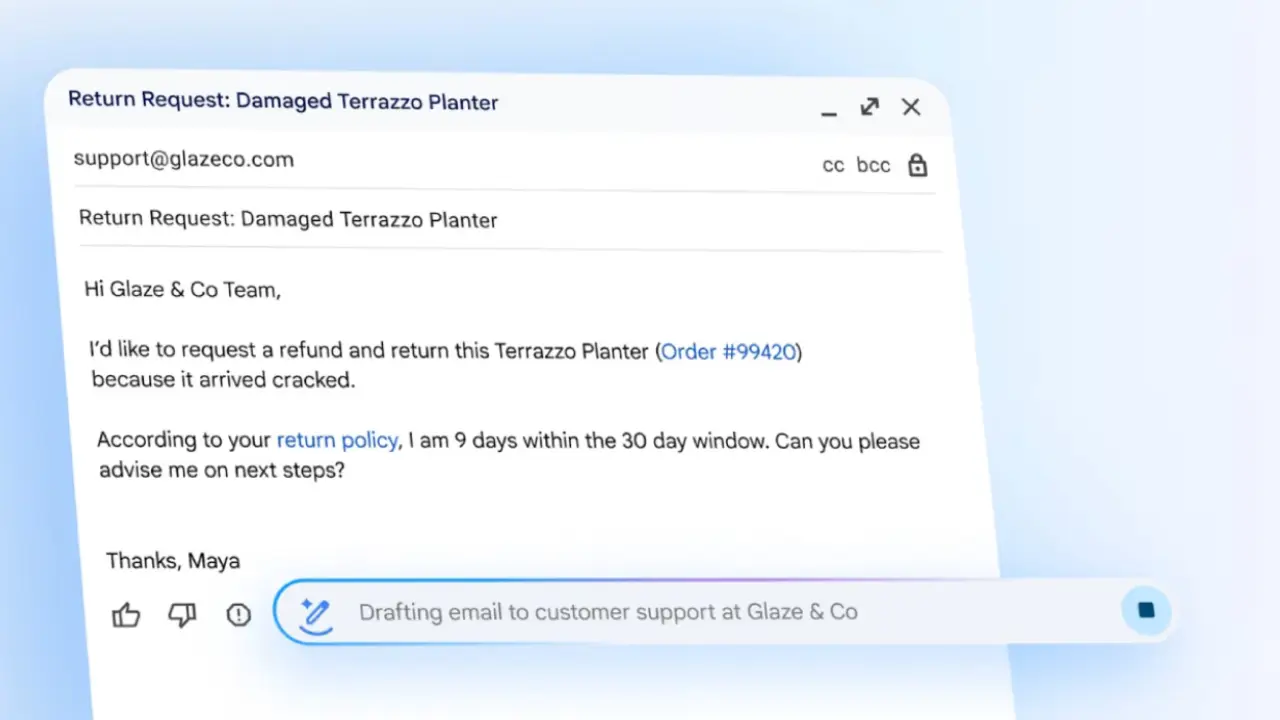Viewport: 1280px width, 720px height.
Task: Click the sentence about arriving cracked
Action: (x=223, y=380)
